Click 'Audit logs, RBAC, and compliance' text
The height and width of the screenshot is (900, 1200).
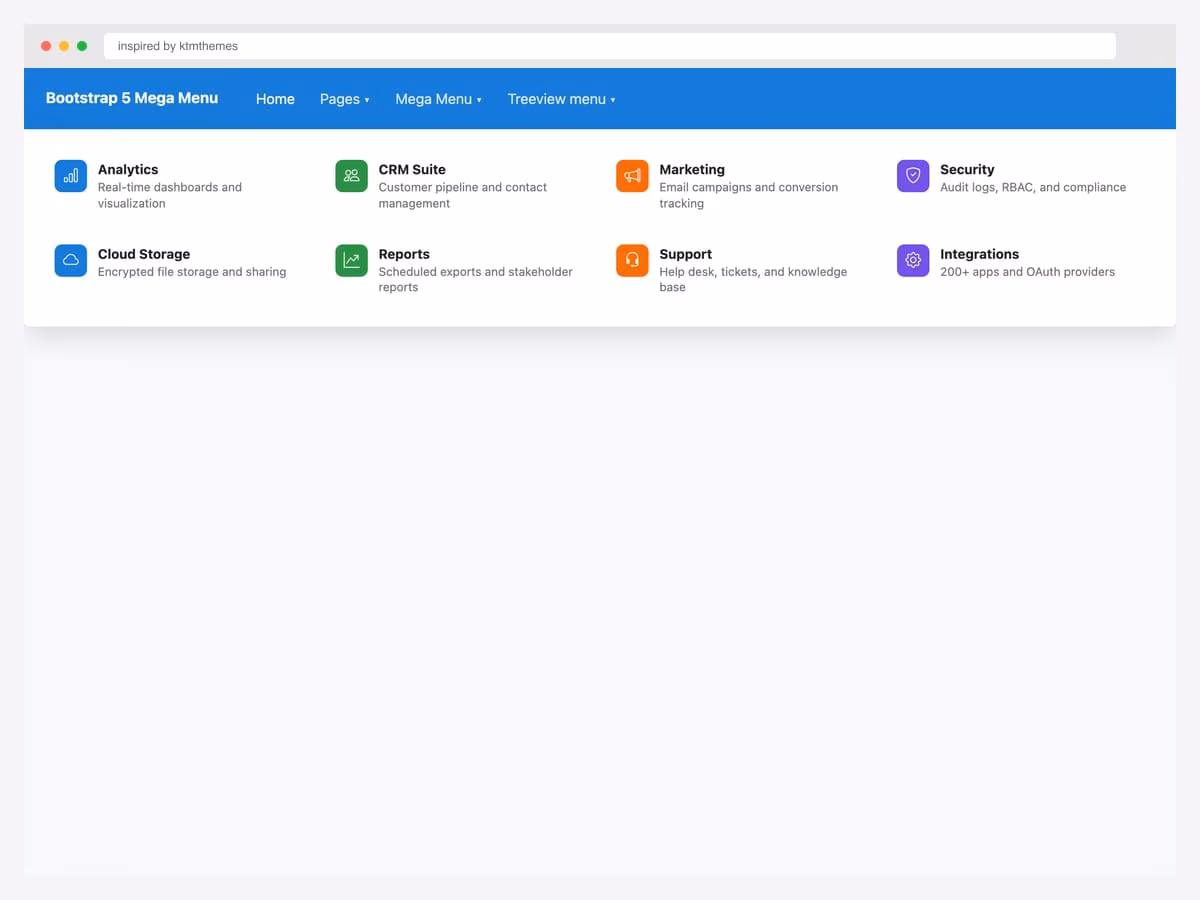coord(1033,187)
